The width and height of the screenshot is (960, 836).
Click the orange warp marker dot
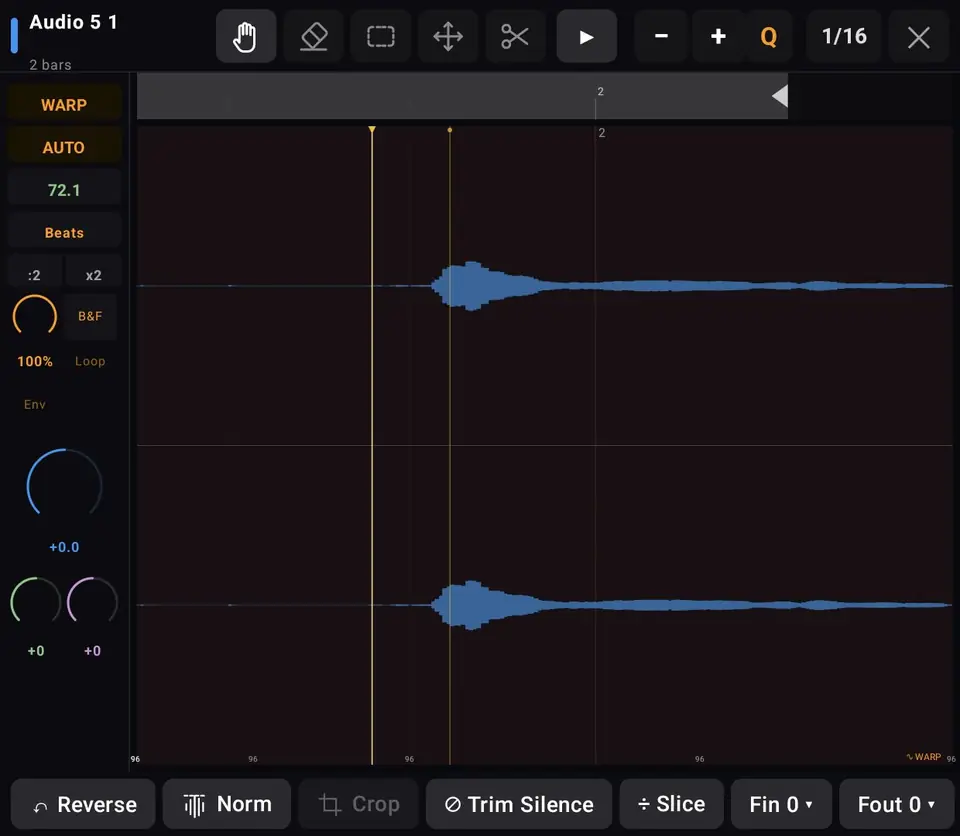(x=450, y=130)
